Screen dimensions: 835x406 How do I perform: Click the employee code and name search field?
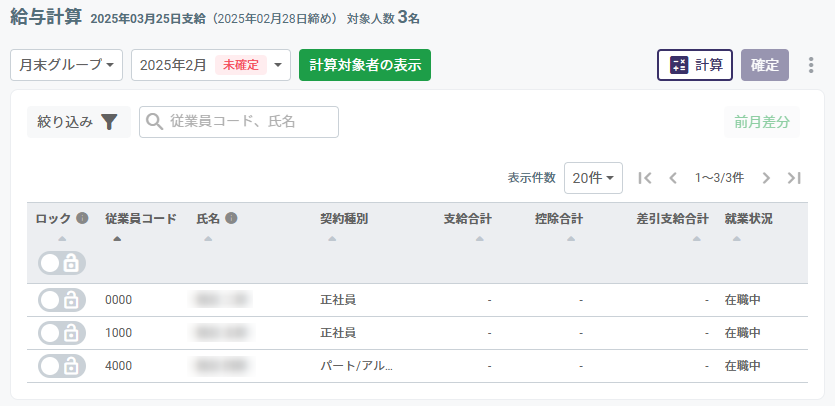point(239,122)
